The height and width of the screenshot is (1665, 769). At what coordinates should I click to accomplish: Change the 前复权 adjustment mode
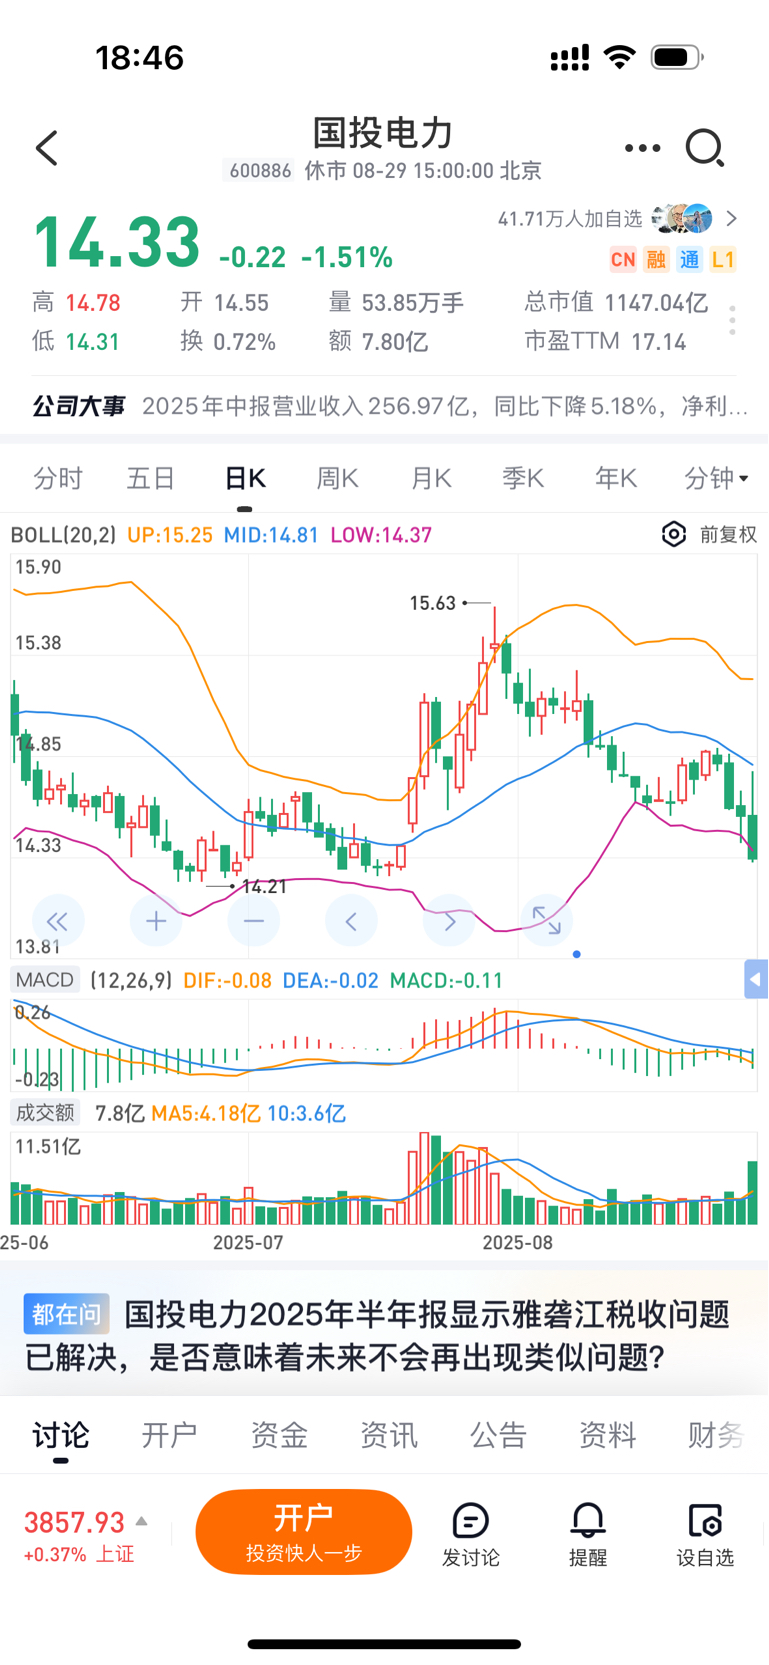click(728, 534)
